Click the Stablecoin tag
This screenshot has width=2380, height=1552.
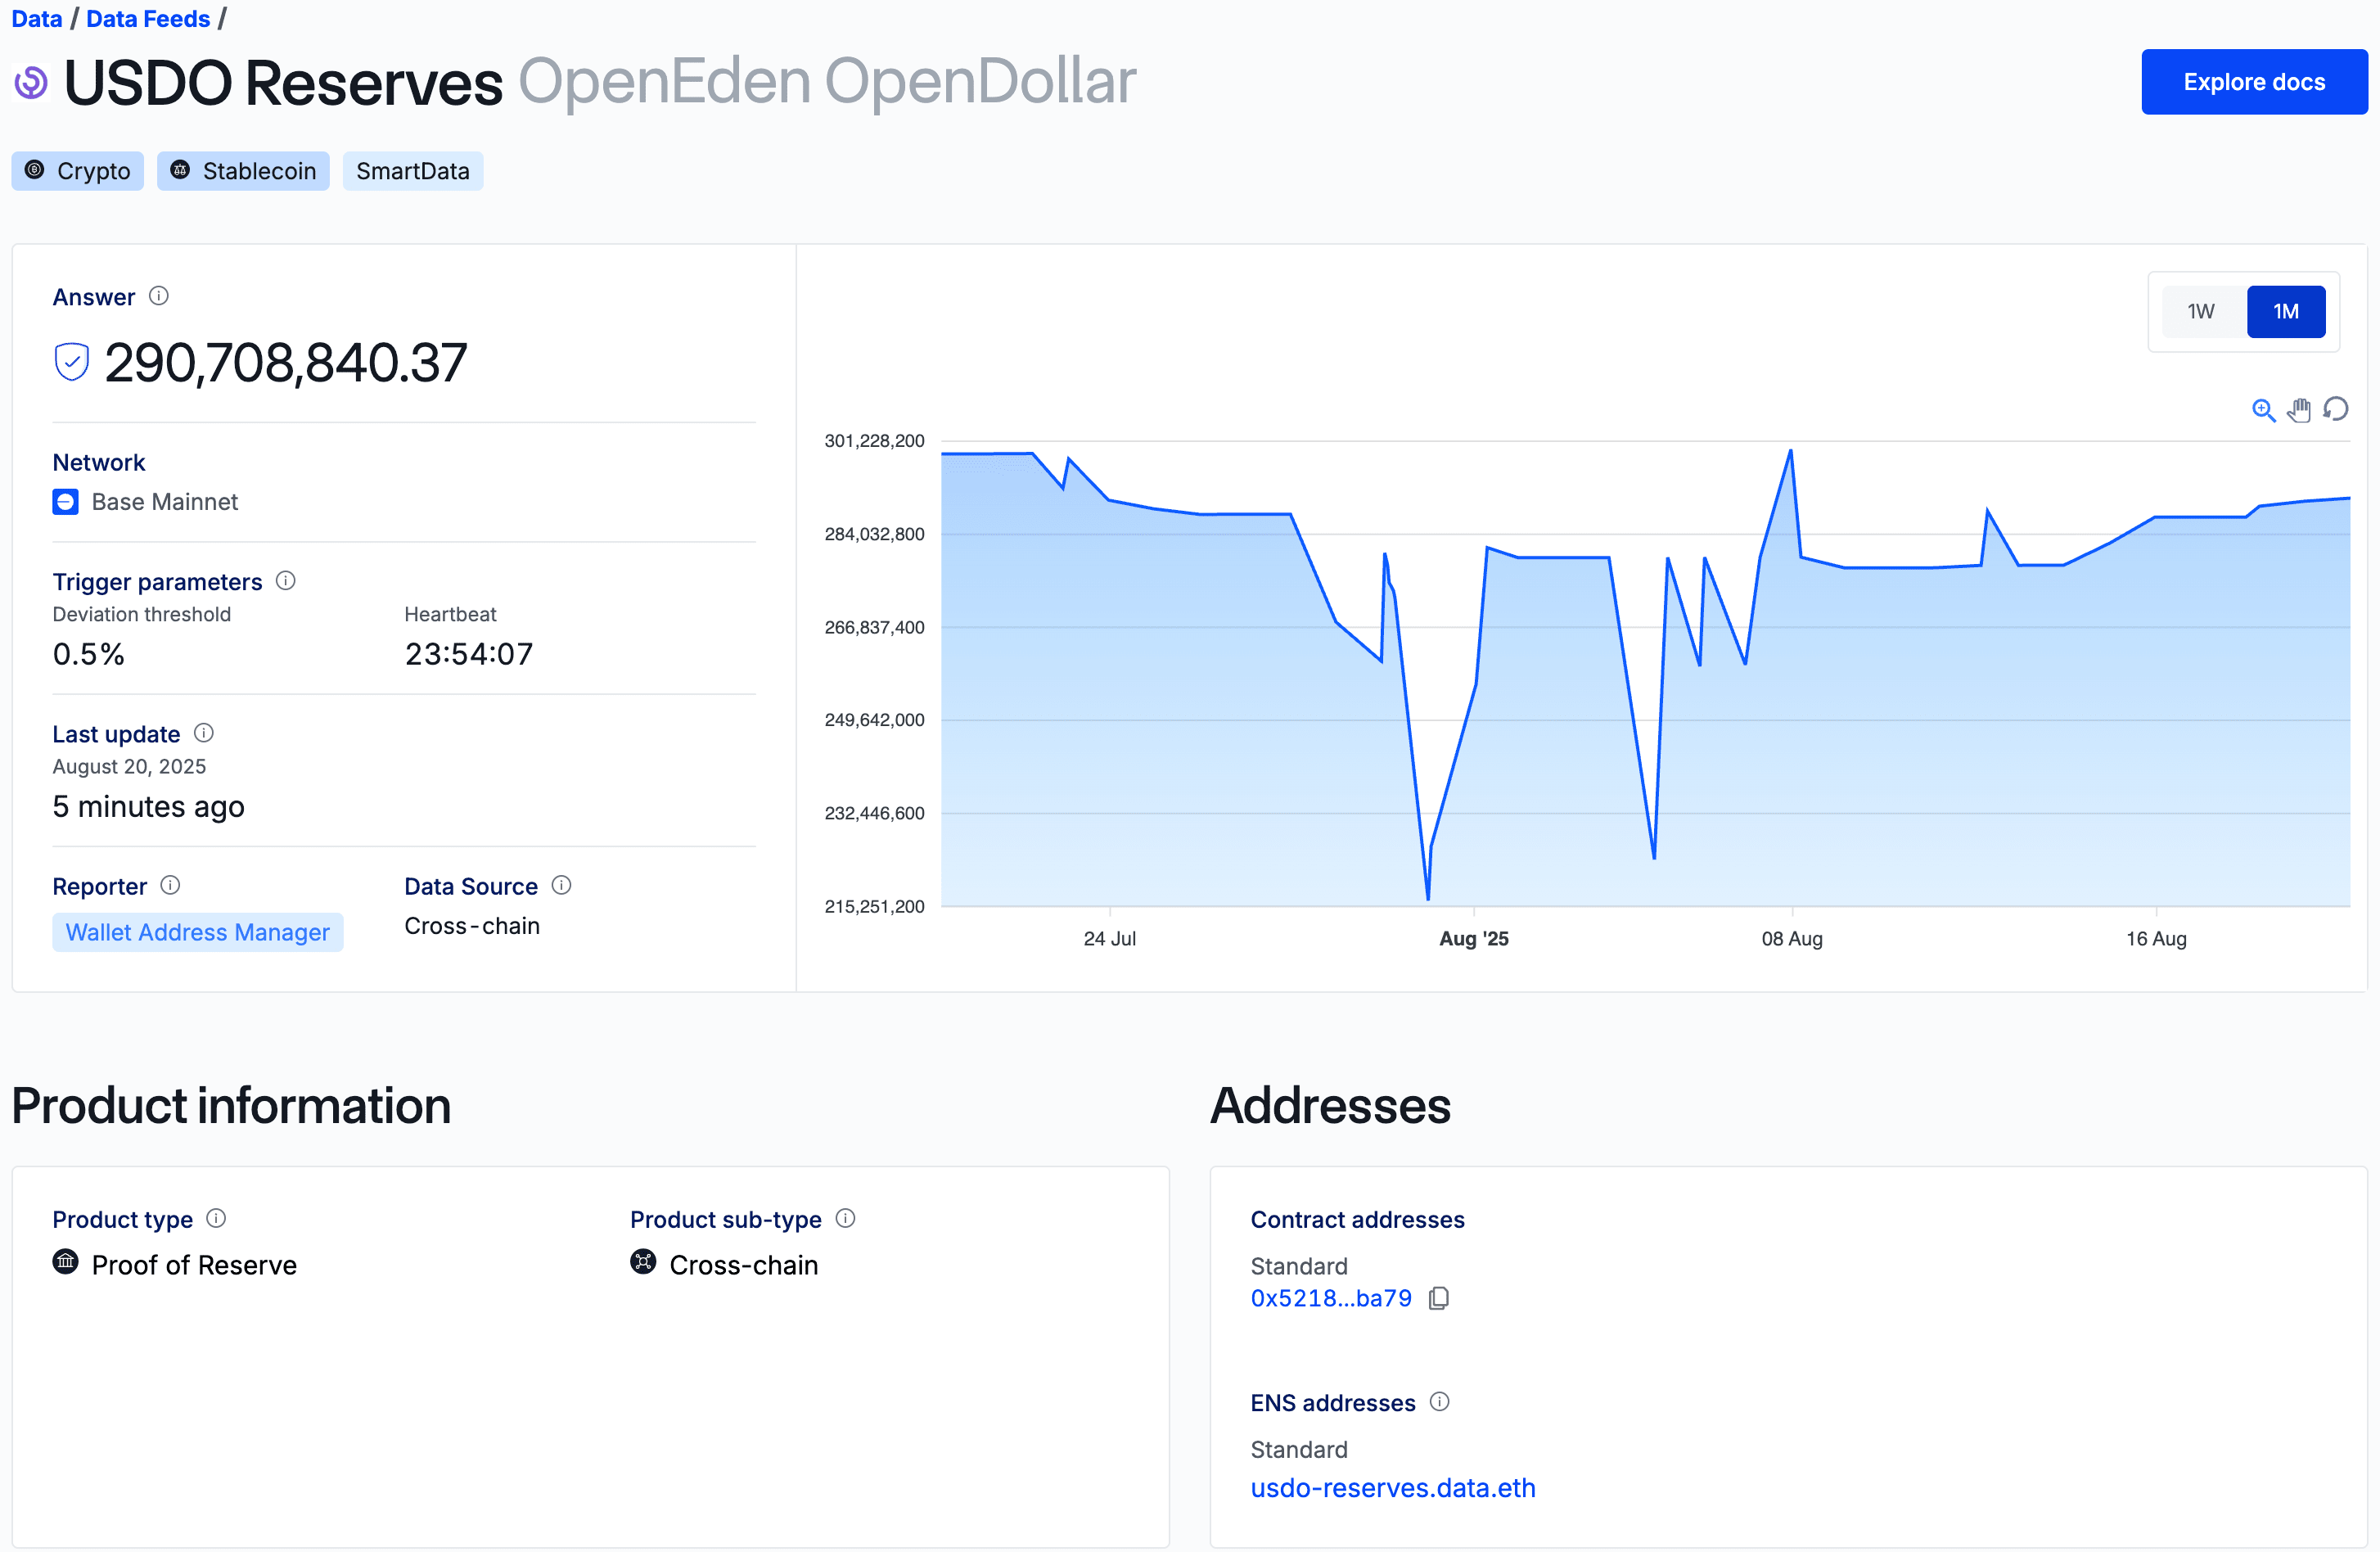click(x=243, y=171)
